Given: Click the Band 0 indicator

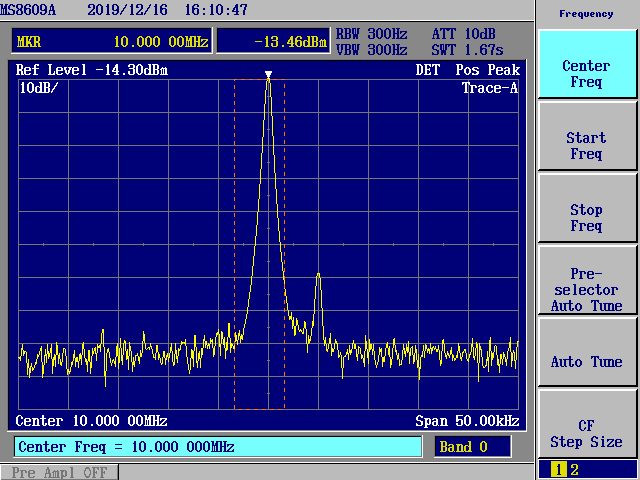Looking at the screenshot, I should tap(472, 447).
